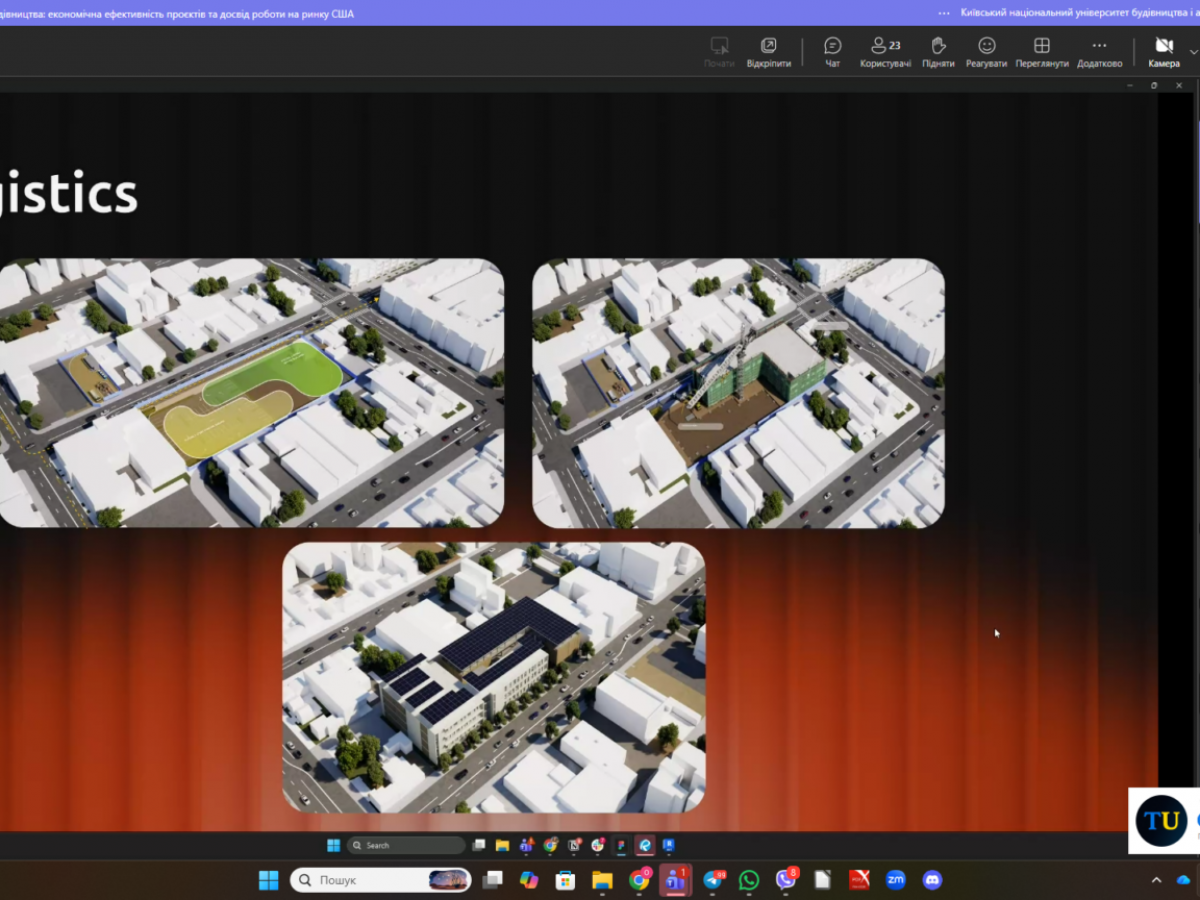Open the Переглянути view options
Viewport: 1200px width, 900px height.
[1041, 52]
